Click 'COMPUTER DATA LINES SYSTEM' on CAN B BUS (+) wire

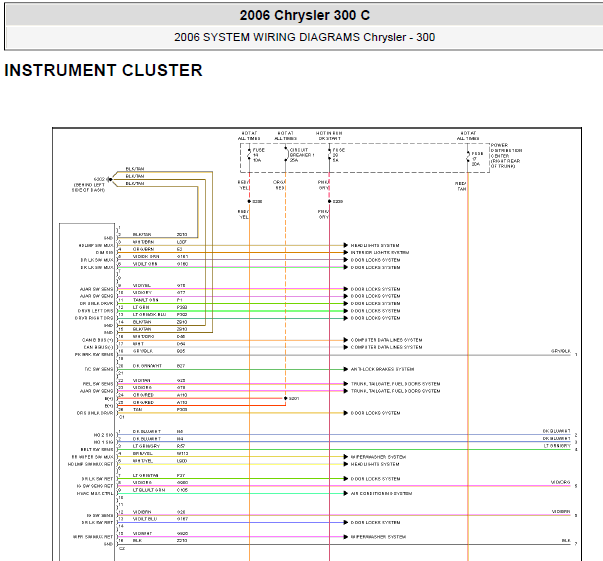coord(386,340)
